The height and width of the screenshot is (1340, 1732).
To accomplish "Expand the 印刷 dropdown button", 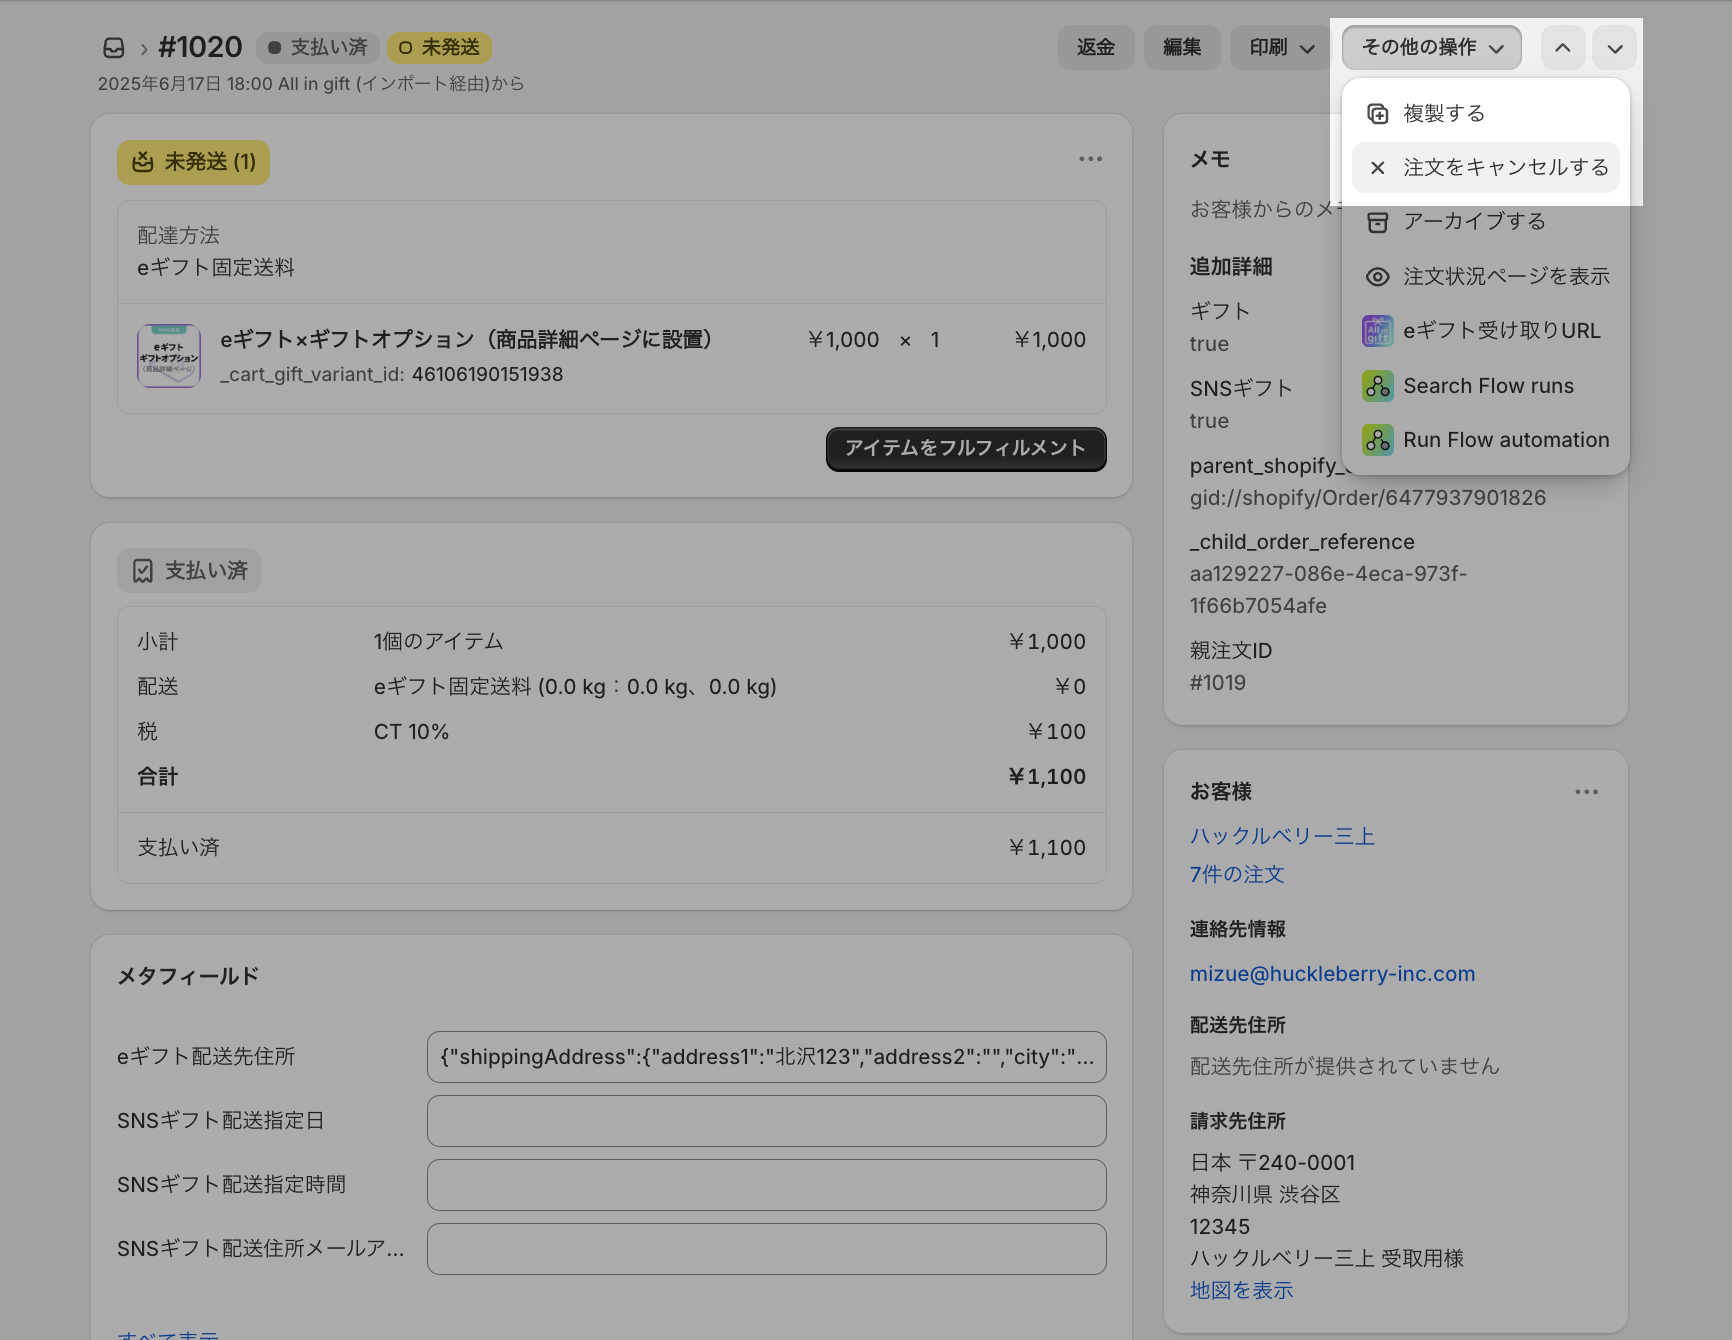I will pos(1281,48).
